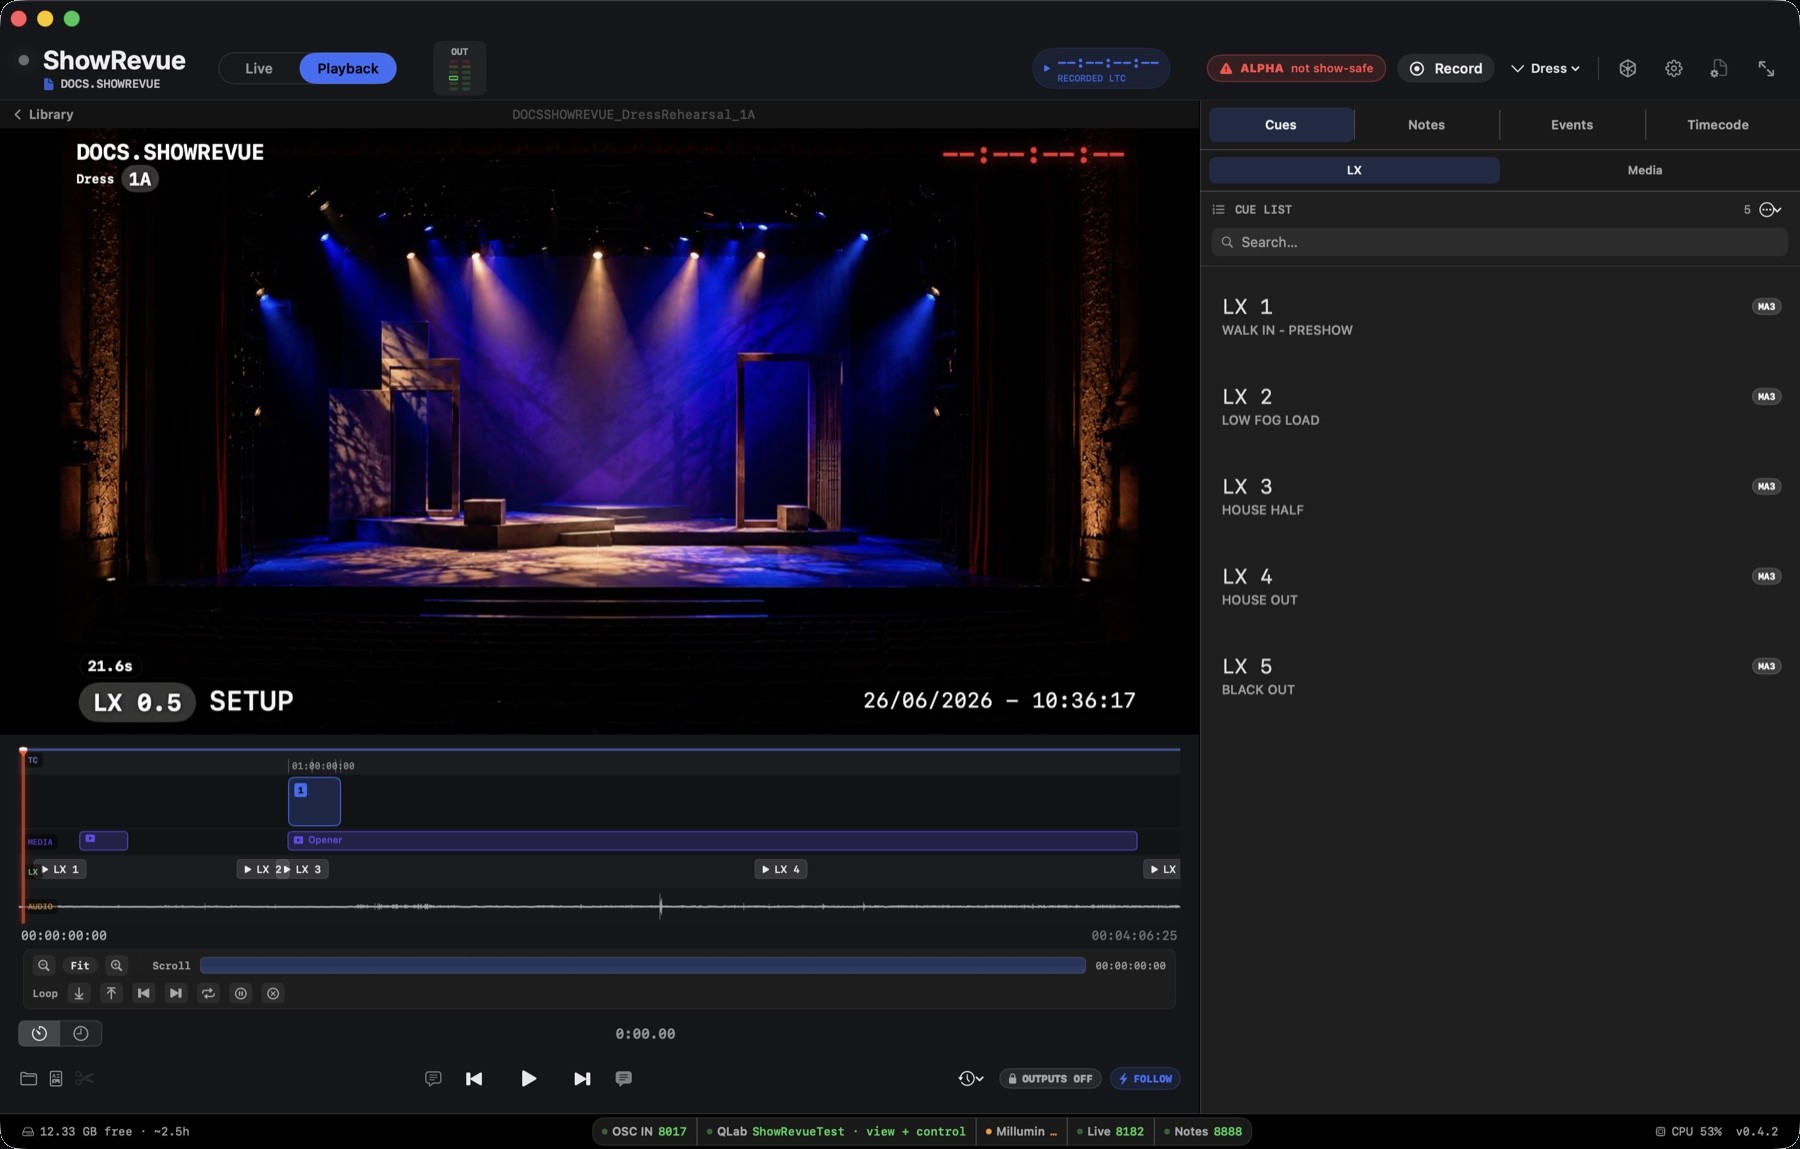
Task: Select cue LX 3 House Half
Action: coord(1500,496)
